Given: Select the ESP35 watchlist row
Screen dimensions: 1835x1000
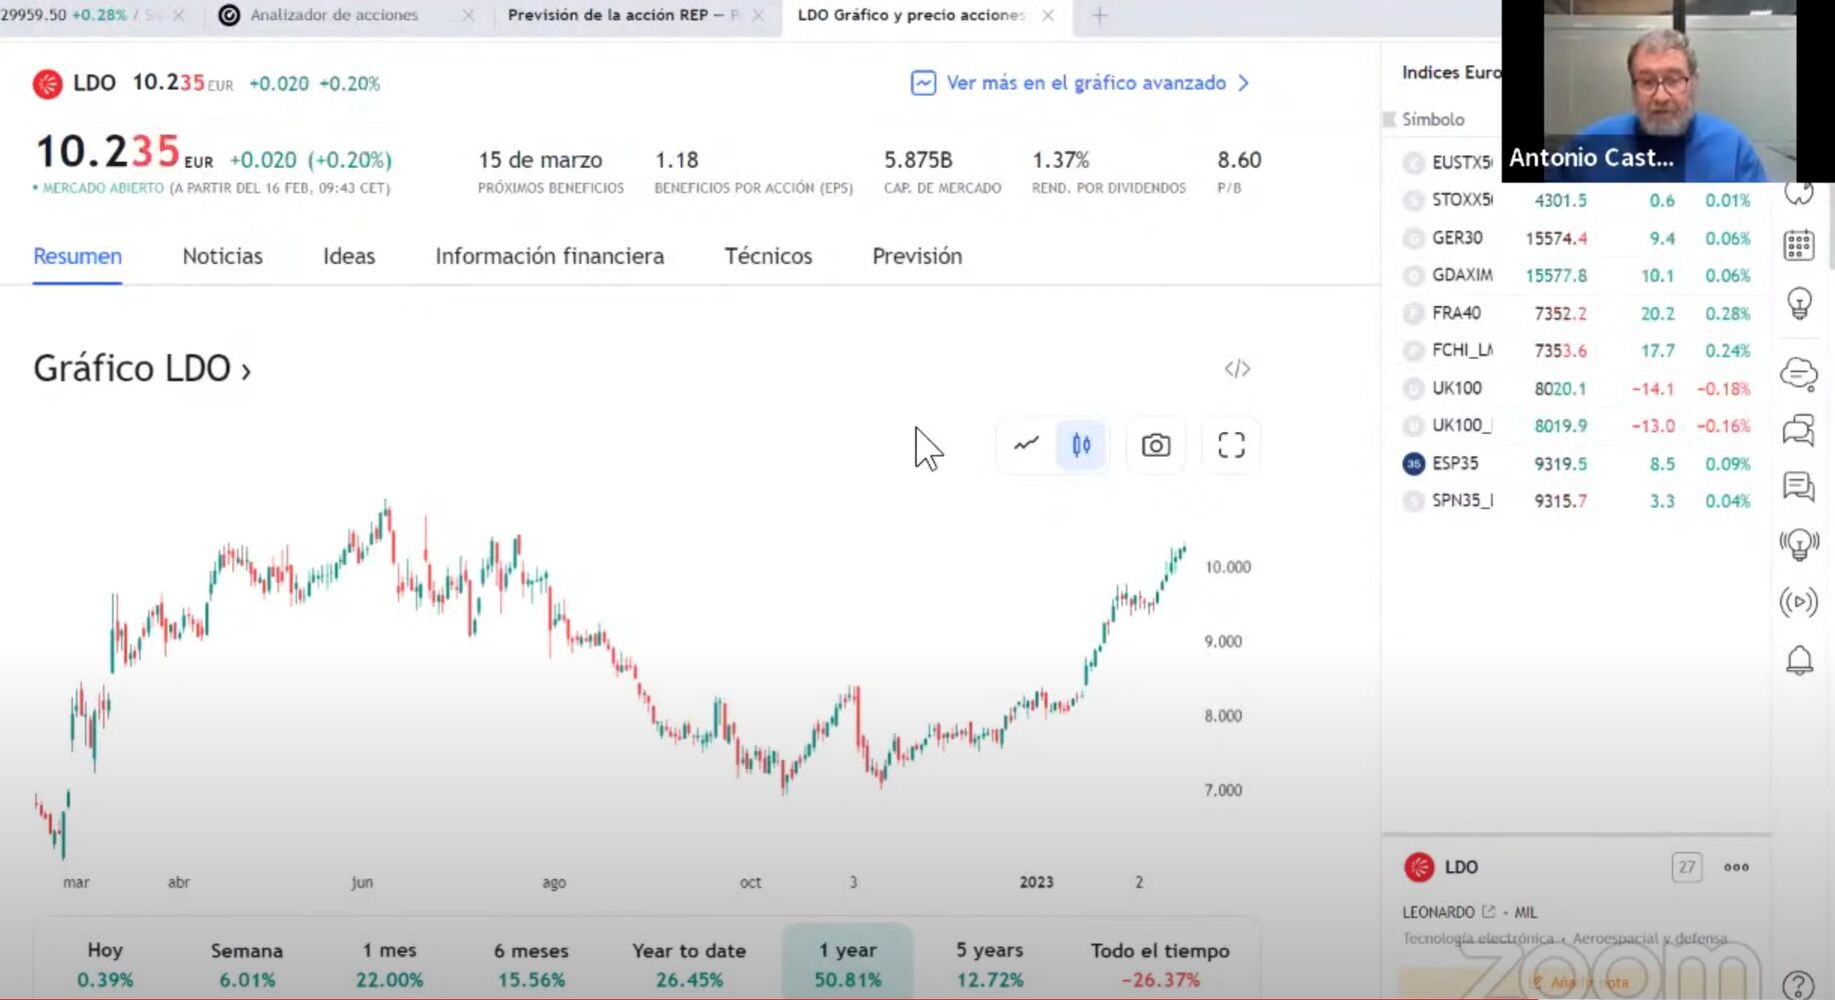Looking at the screenshot, I should point(1577,464).
